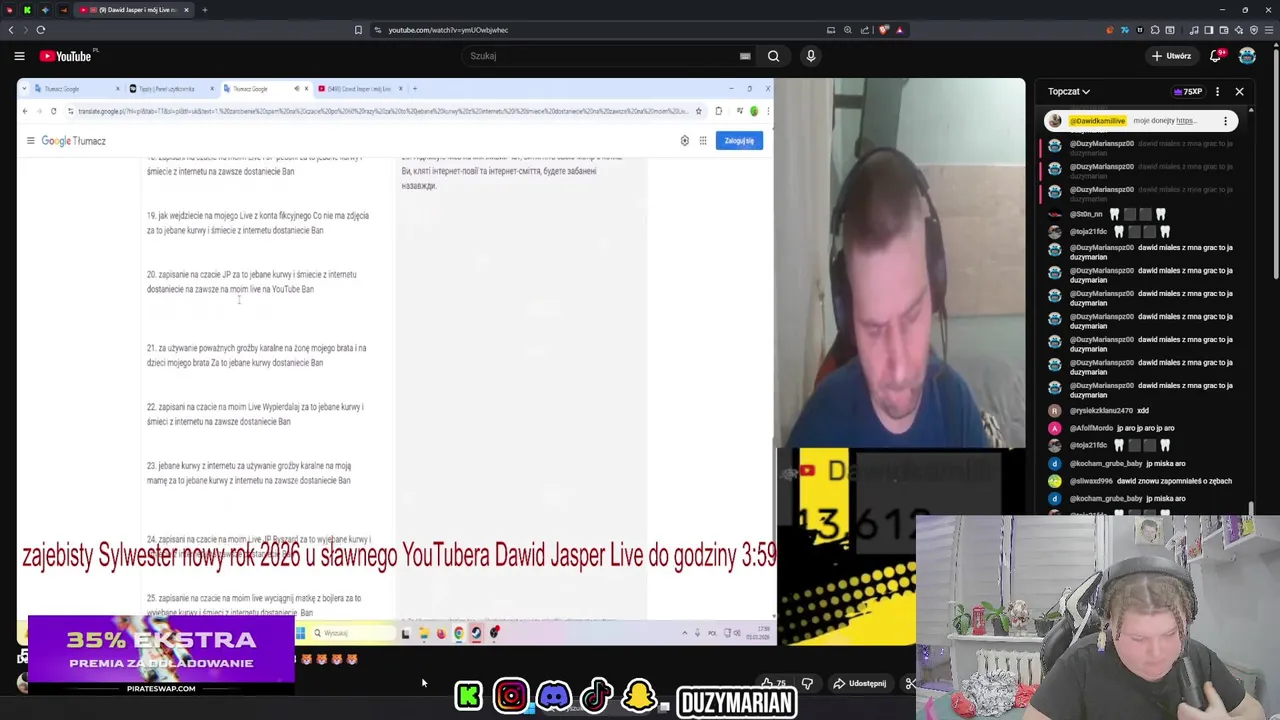
Task: Open the blue 7TV extension icon
Action: pos(1125,30)
